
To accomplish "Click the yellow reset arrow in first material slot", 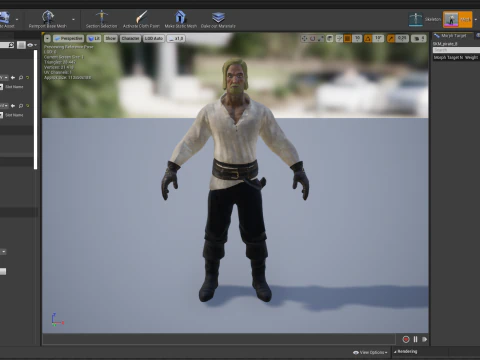I will 28,77.
